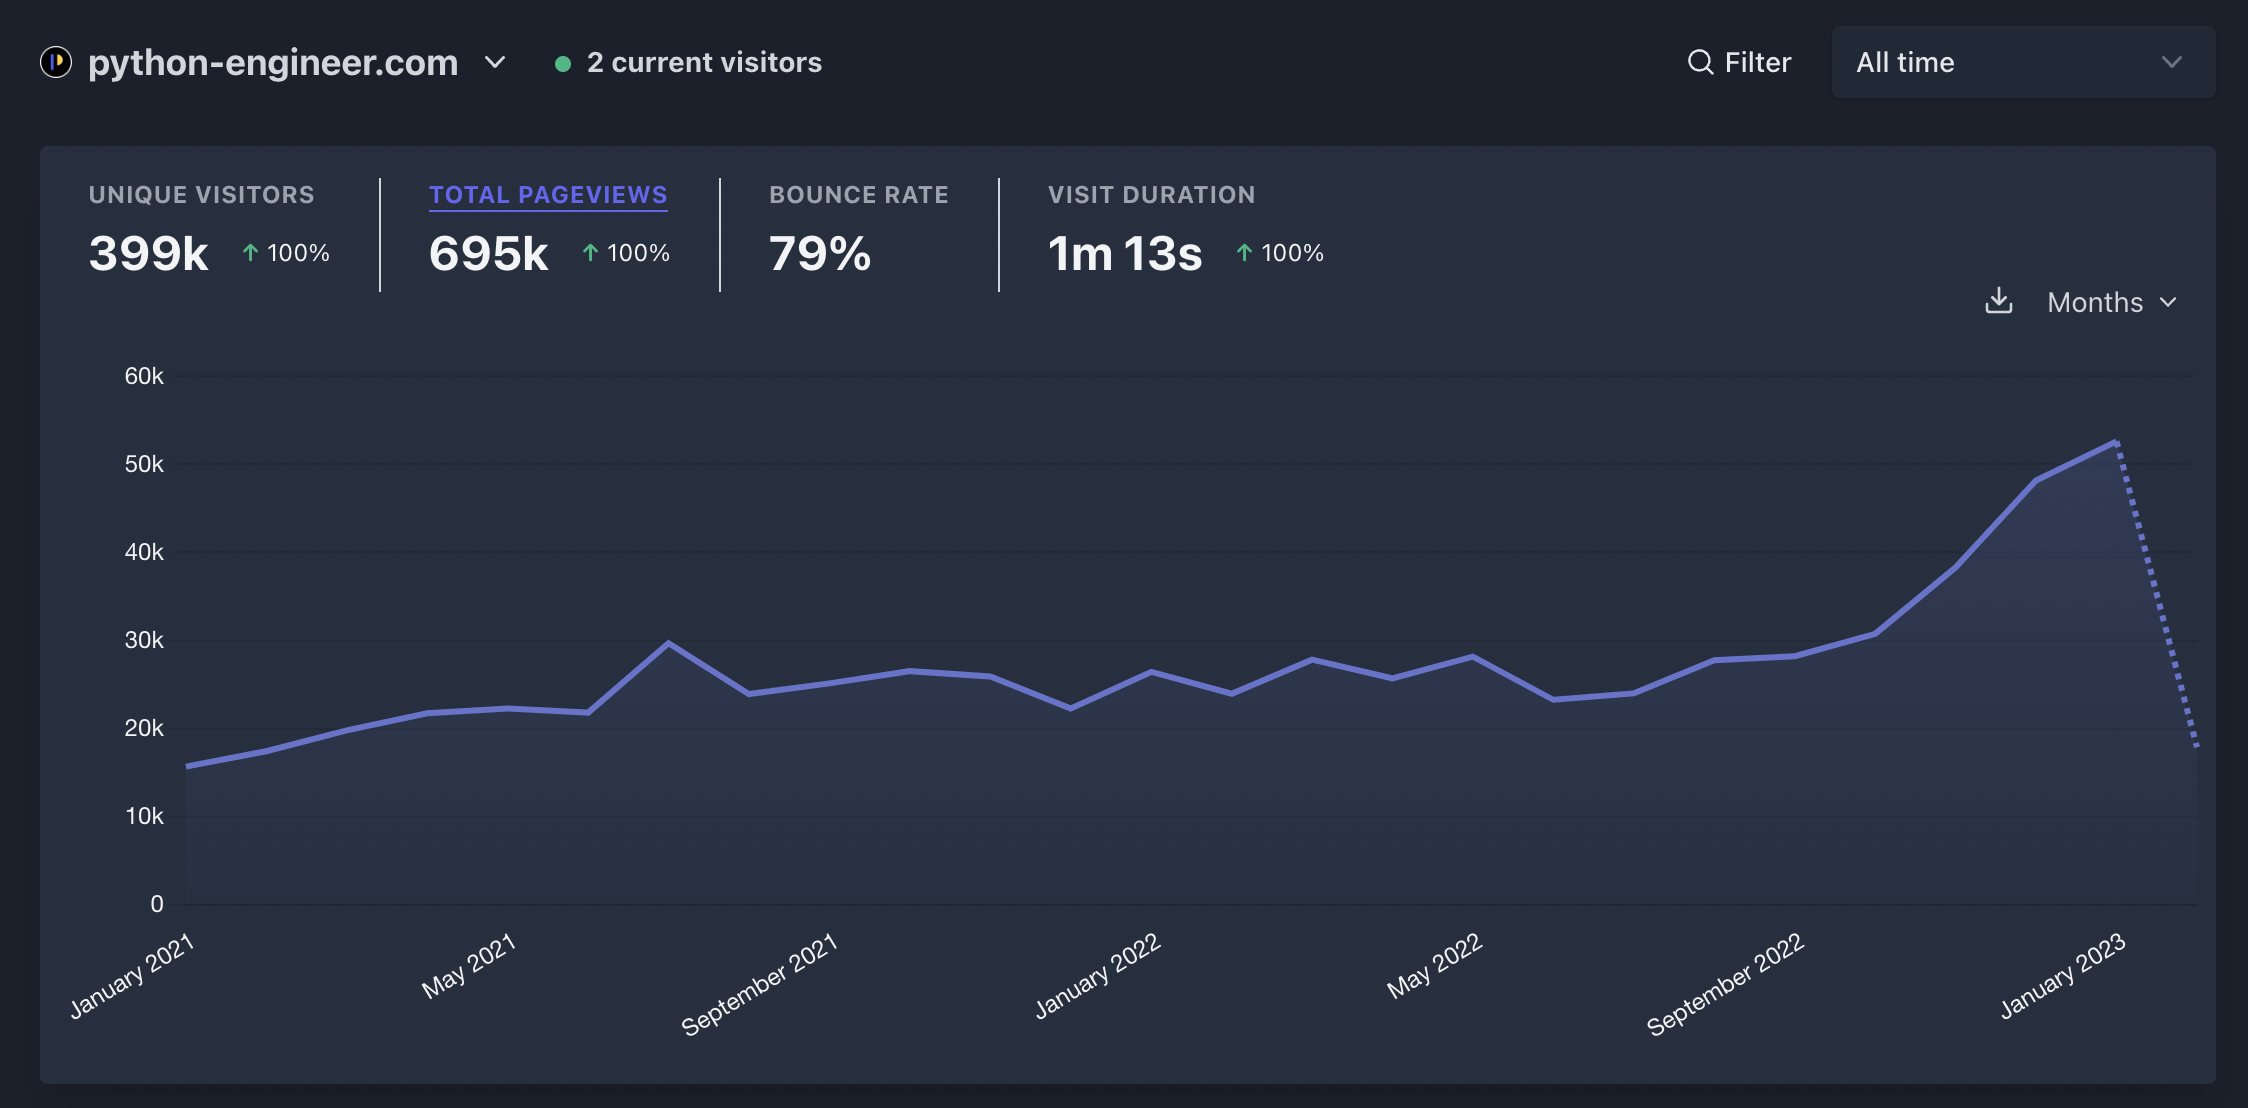Viewport: 2248px width, 1108px height.
Task: Select the Bounce Rate metric tab
Action: tap(858, 195)
